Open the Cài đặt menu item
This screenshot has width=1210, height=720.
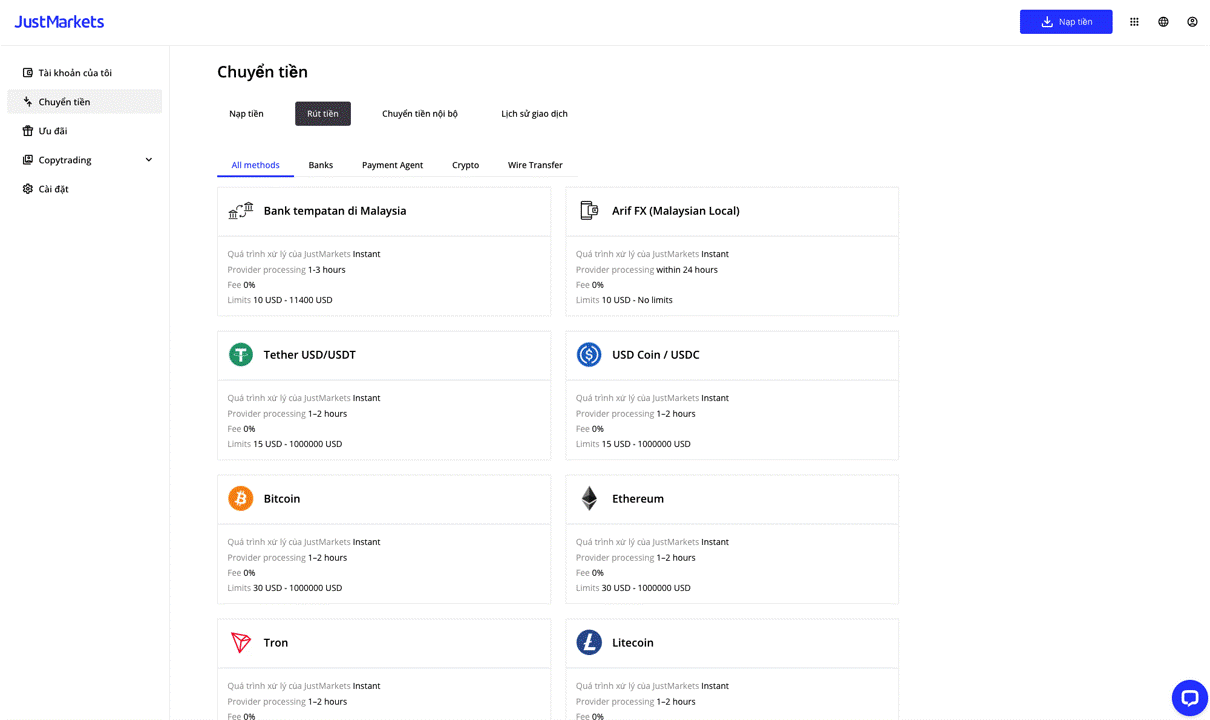coord(85,189)
